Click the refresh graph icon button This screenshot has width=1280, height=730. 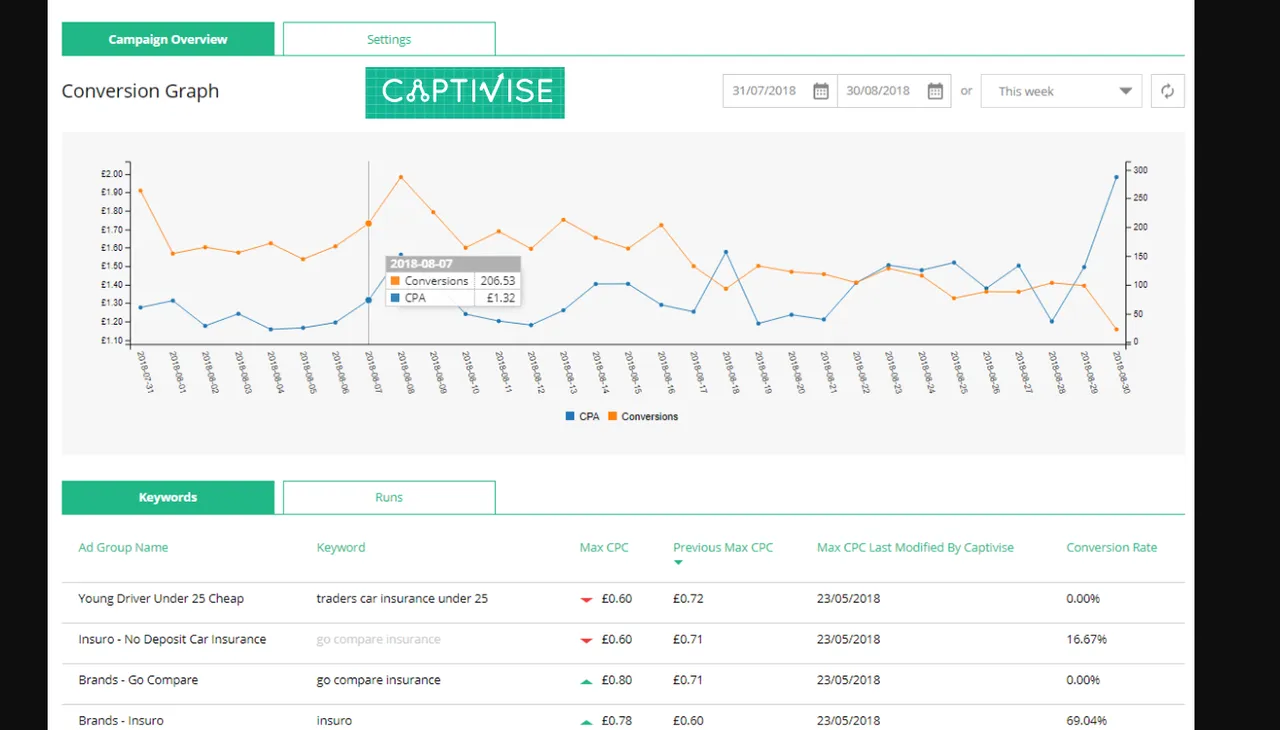(1167, 91)
